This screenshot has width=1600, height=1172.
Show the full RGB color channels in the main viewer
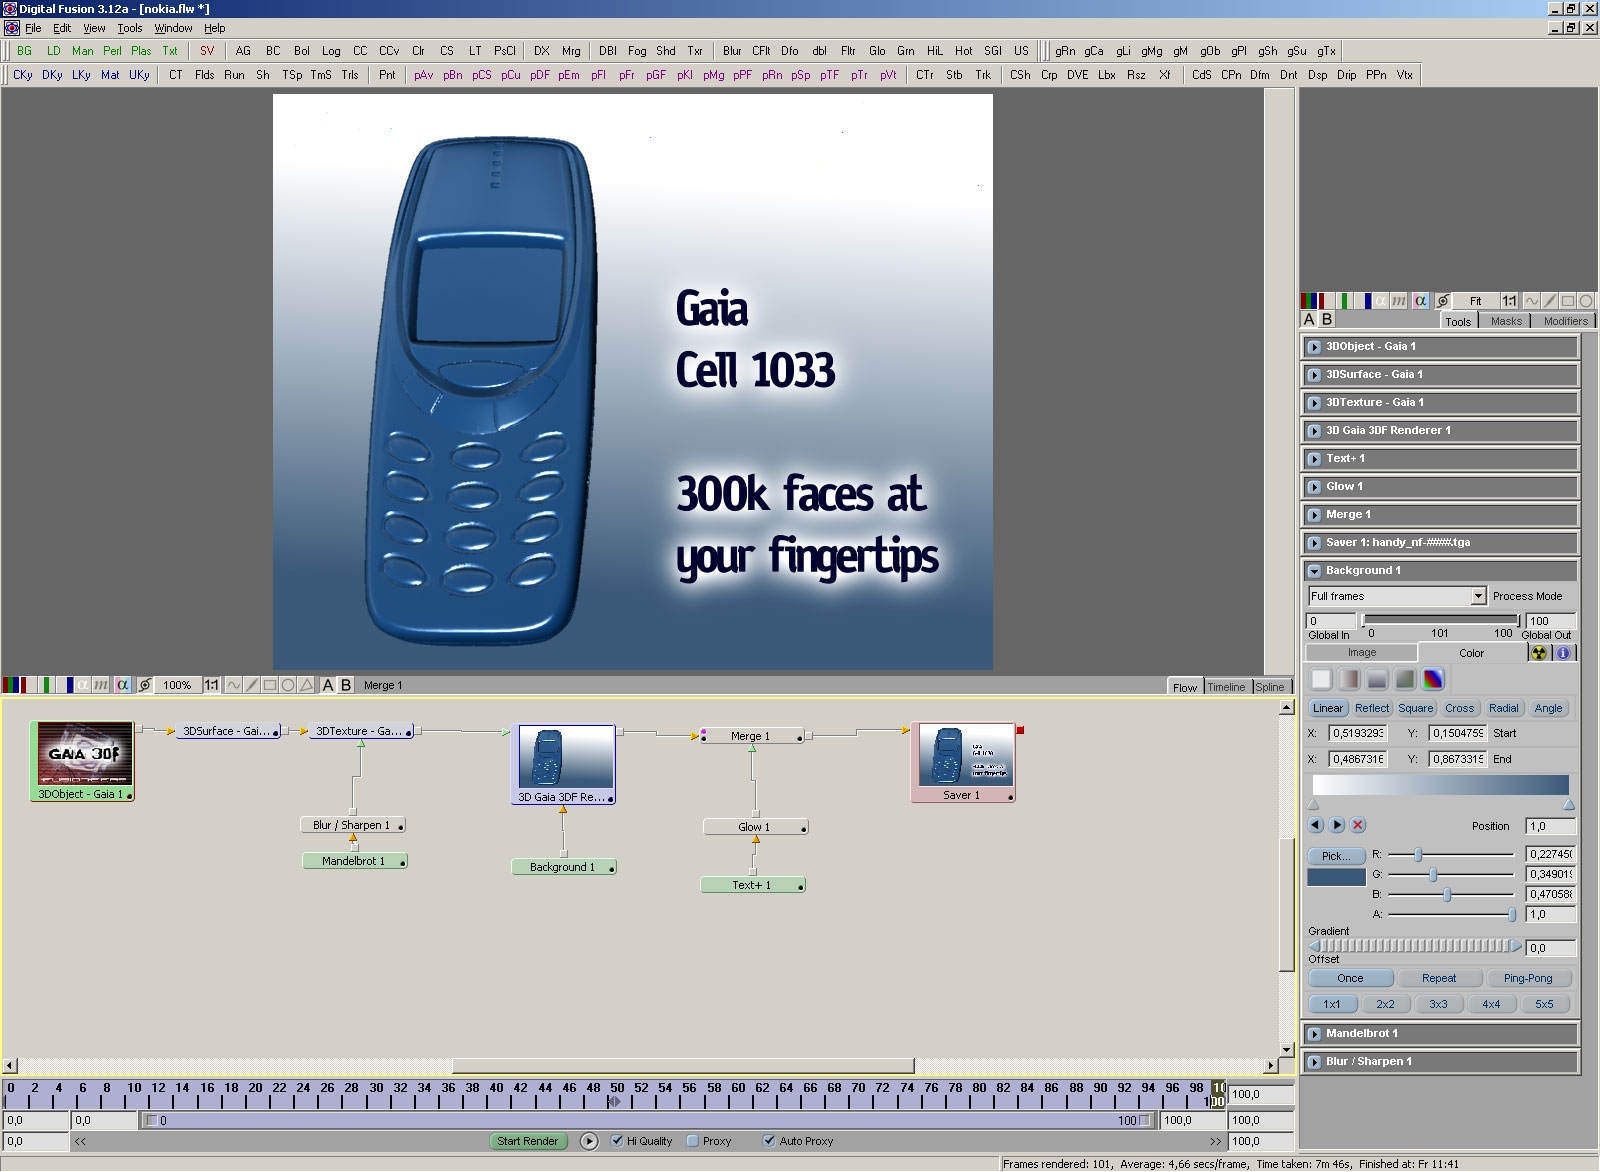(x=11, y=685)
